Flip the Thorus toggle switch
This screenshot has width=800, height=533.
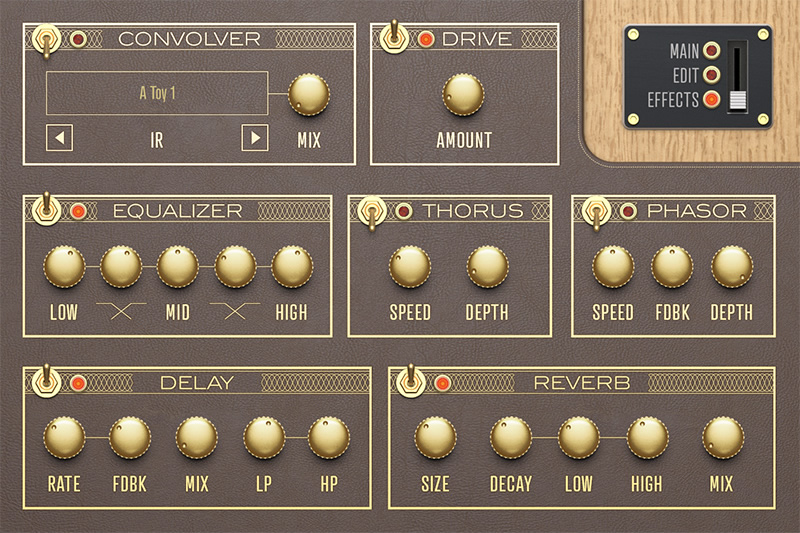pos(372,212)
